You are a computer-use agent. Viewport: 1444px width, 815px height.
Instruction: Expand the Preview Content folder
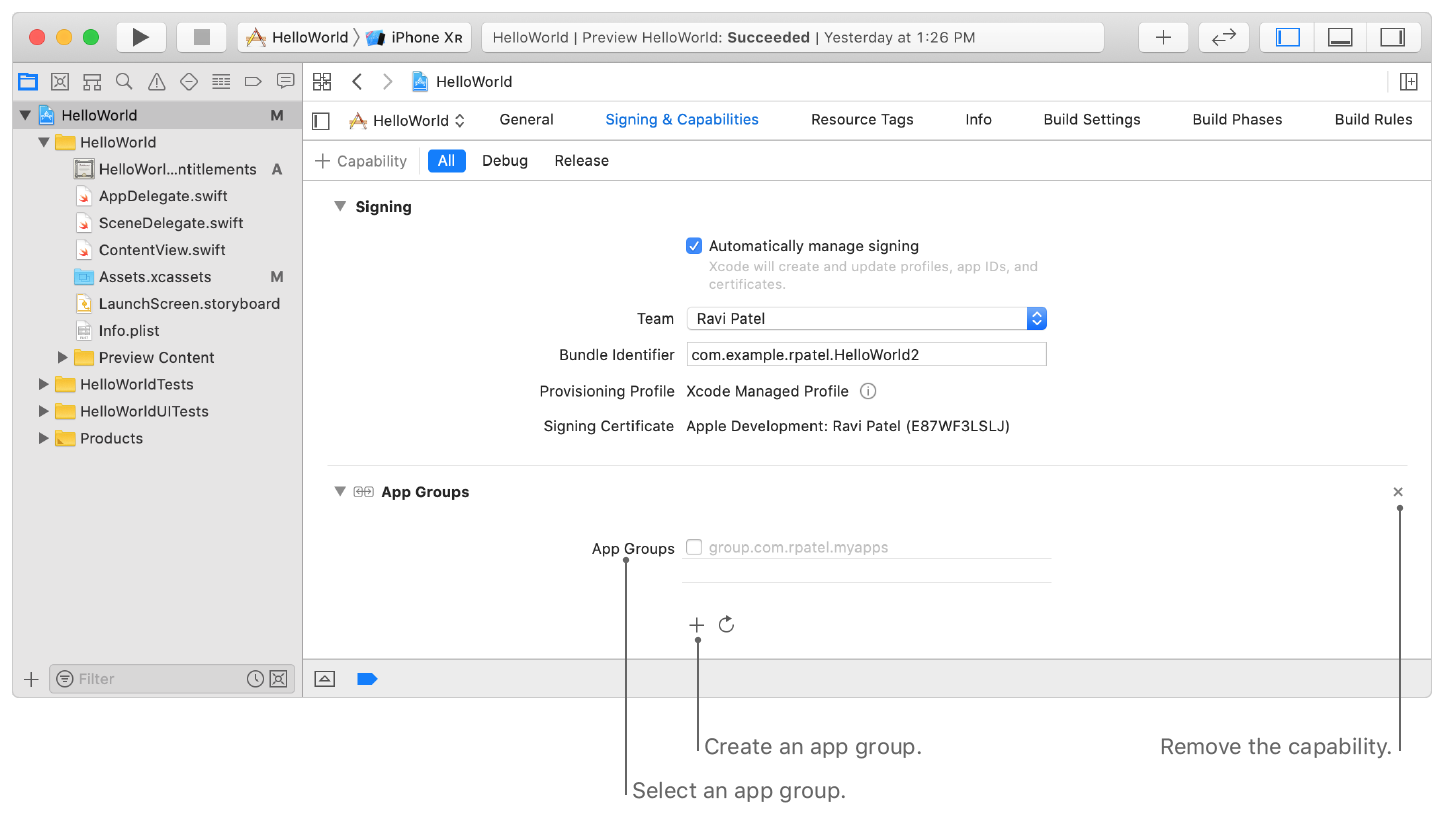pyautogui.click(x=62, y=357)
